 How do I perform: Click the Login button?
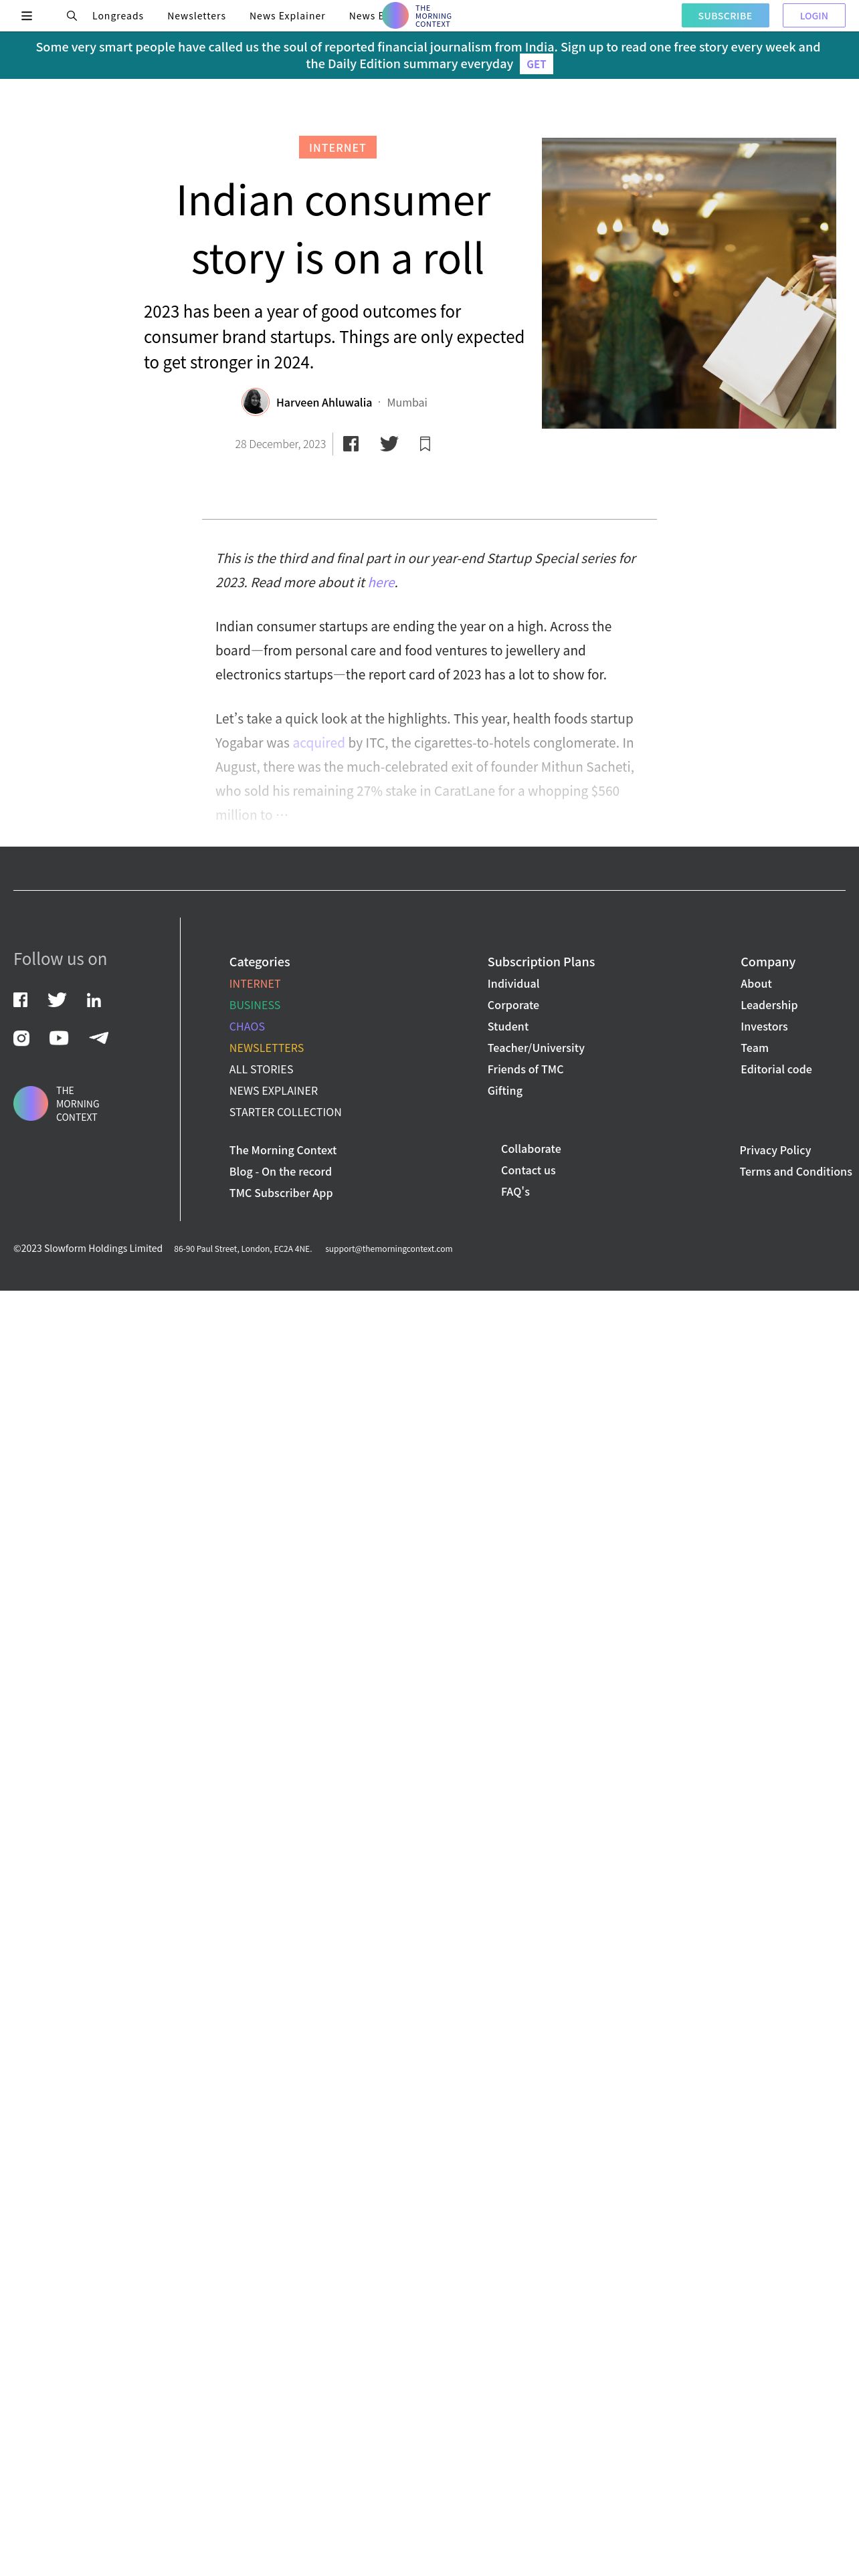pos(814,16)
